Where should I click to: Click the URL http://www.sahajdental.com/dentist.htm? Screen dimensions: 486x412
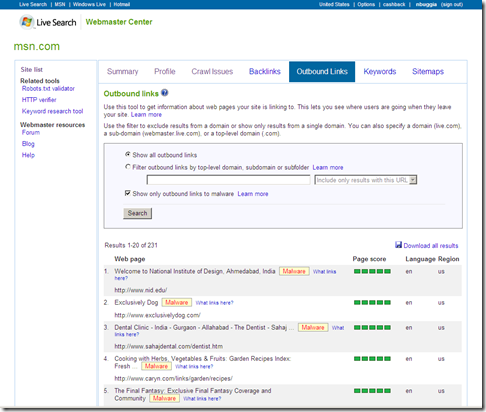point(169,346)
